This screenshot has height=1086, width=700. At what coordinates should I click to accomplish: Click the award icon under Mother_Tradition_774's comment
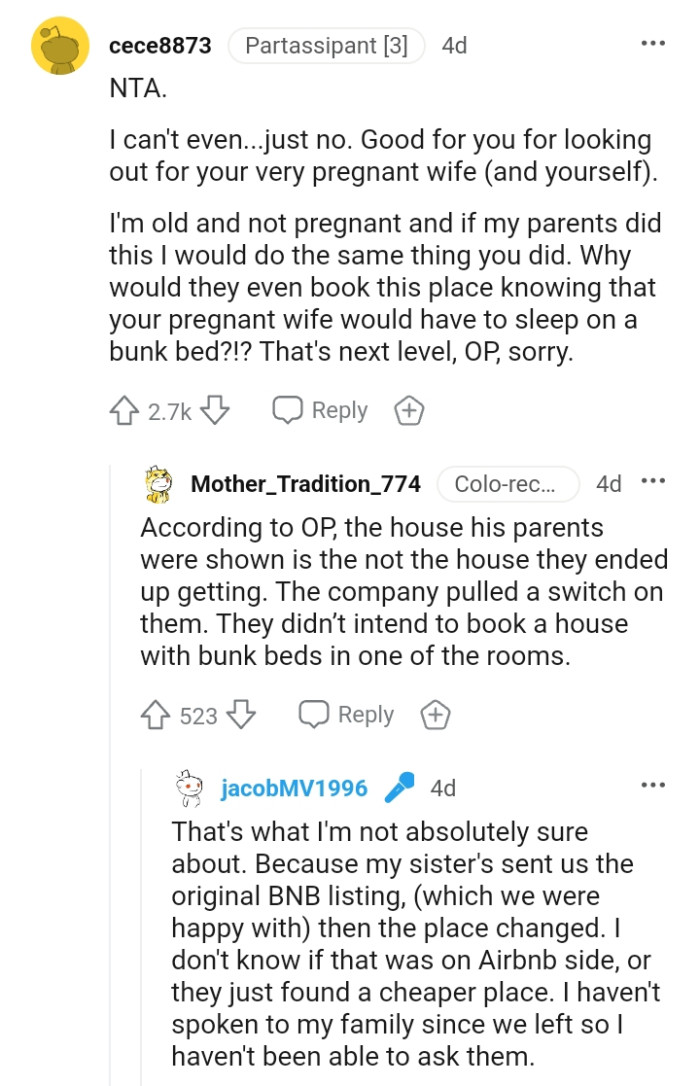tap(436, 715)
